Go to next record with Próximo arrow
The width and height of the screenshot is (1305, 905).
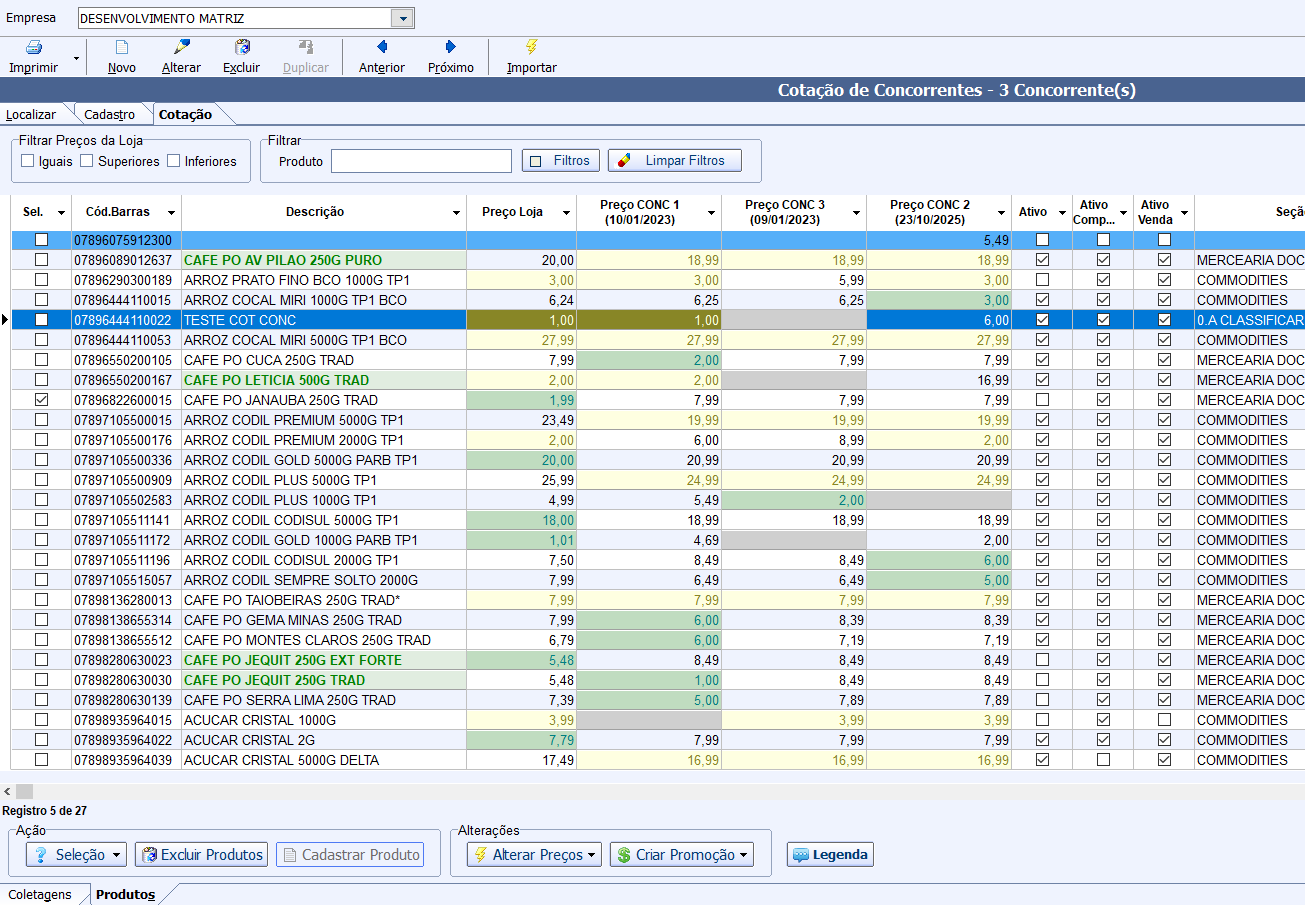click(x=450, y=48)
